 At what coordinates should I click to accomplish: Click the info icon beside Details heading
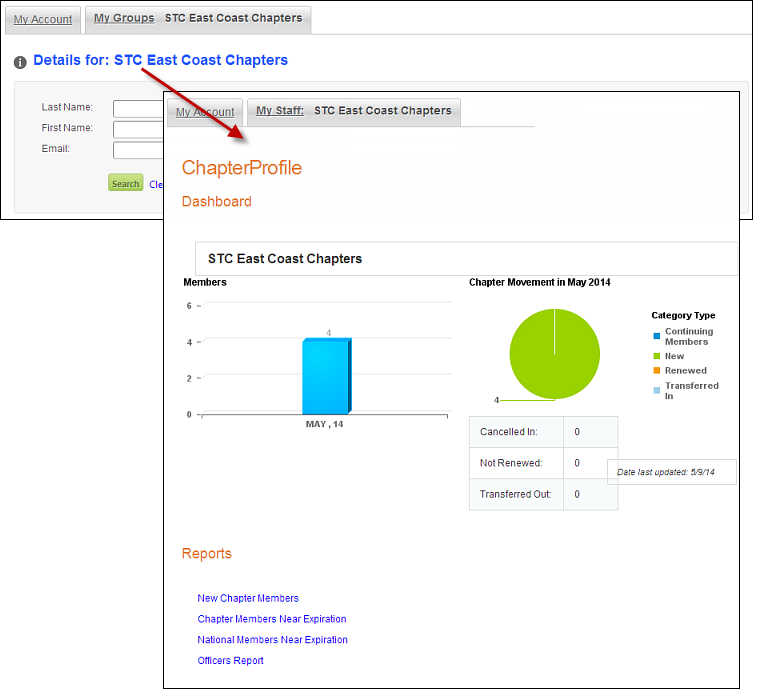(x=20, y=62)
